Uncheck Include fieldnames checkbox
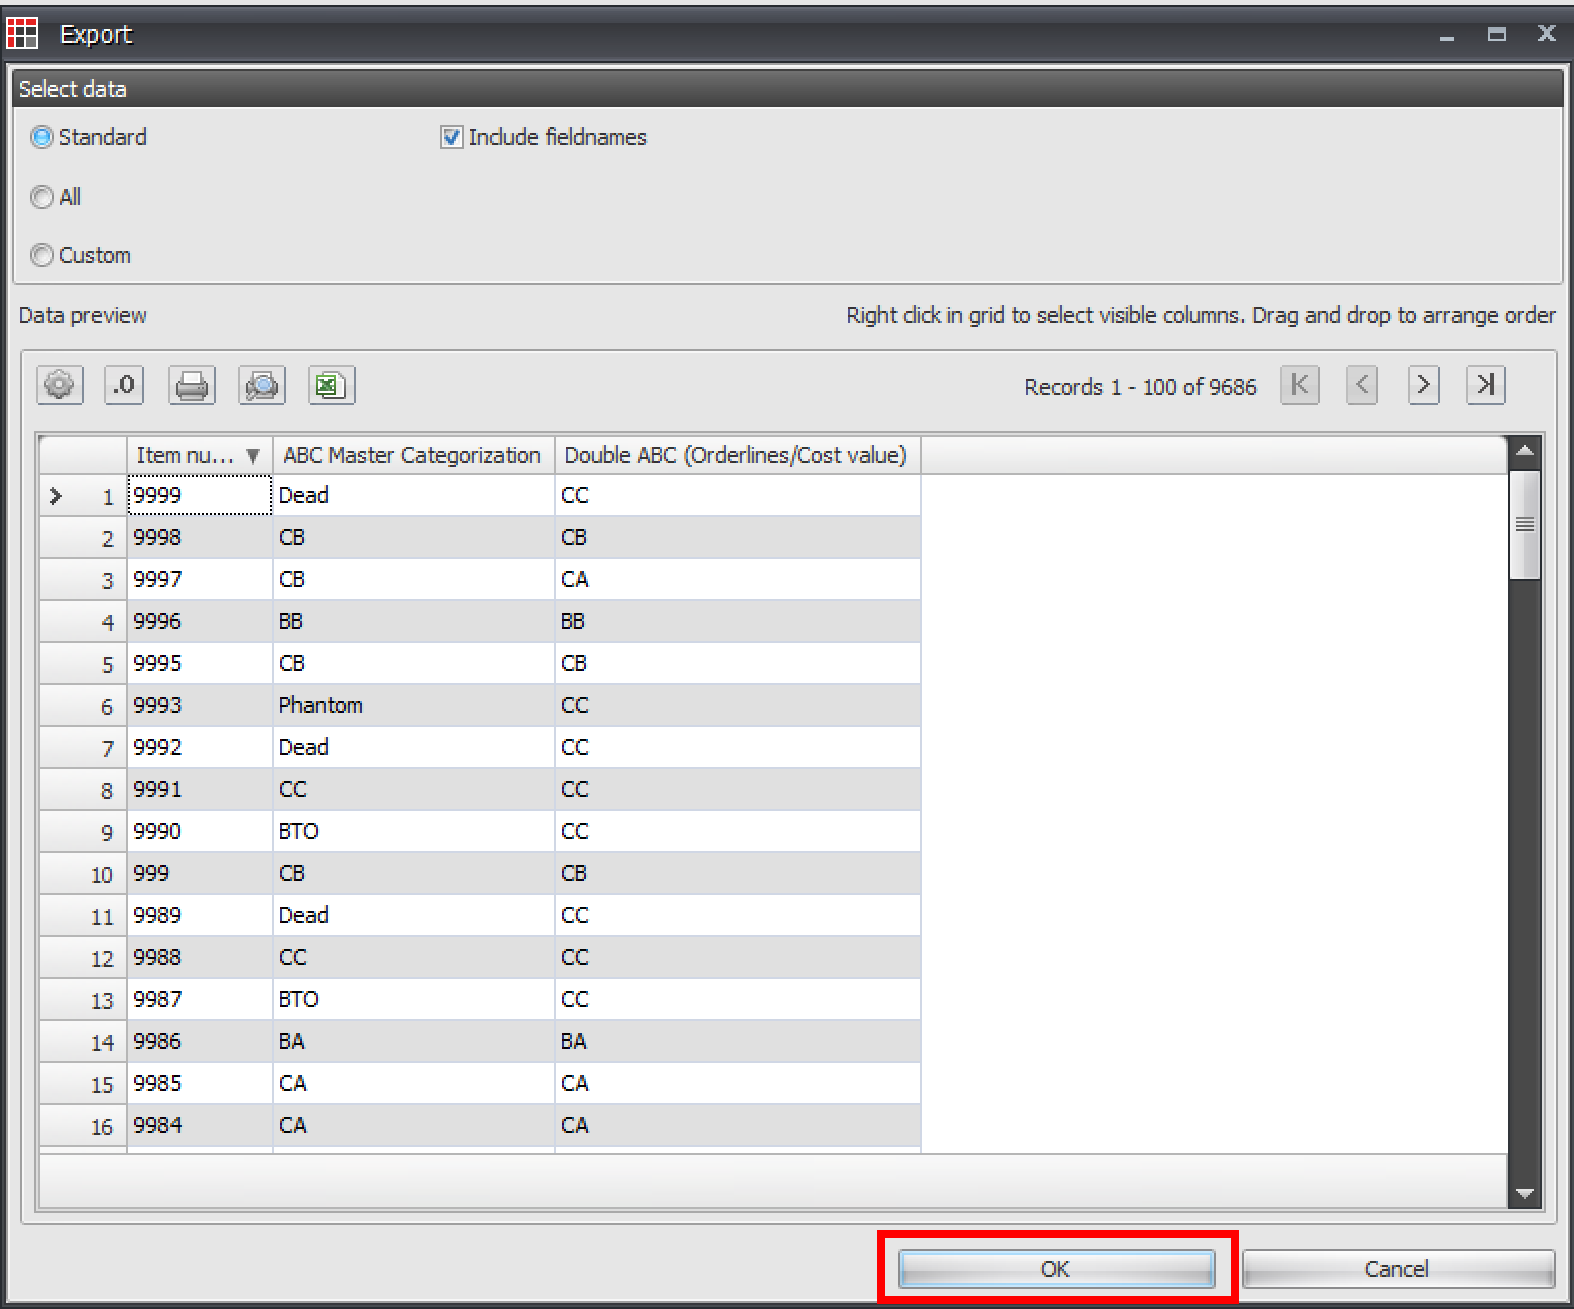Image resolution: width=1574 pixels, height=1309 pixels. point(452,137)
